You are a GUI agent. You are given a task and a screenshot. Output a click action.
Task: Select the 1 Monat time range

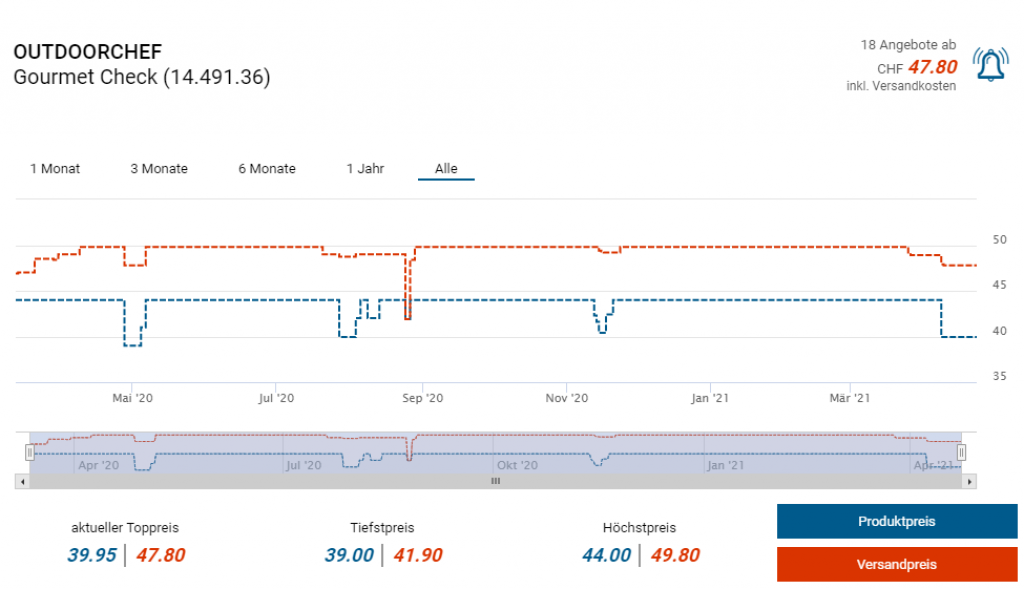[55, 169]
